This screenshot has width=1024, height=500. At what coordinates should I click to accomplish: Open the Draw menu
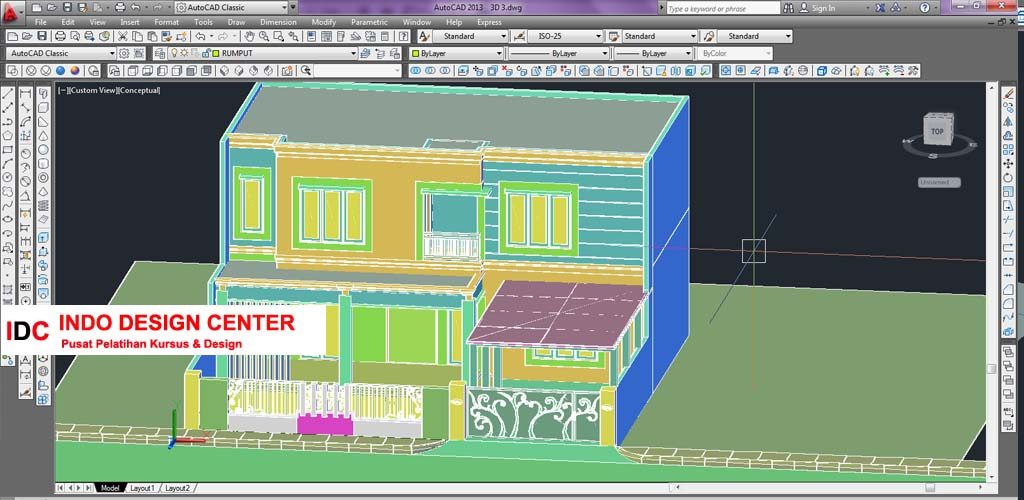236,22
